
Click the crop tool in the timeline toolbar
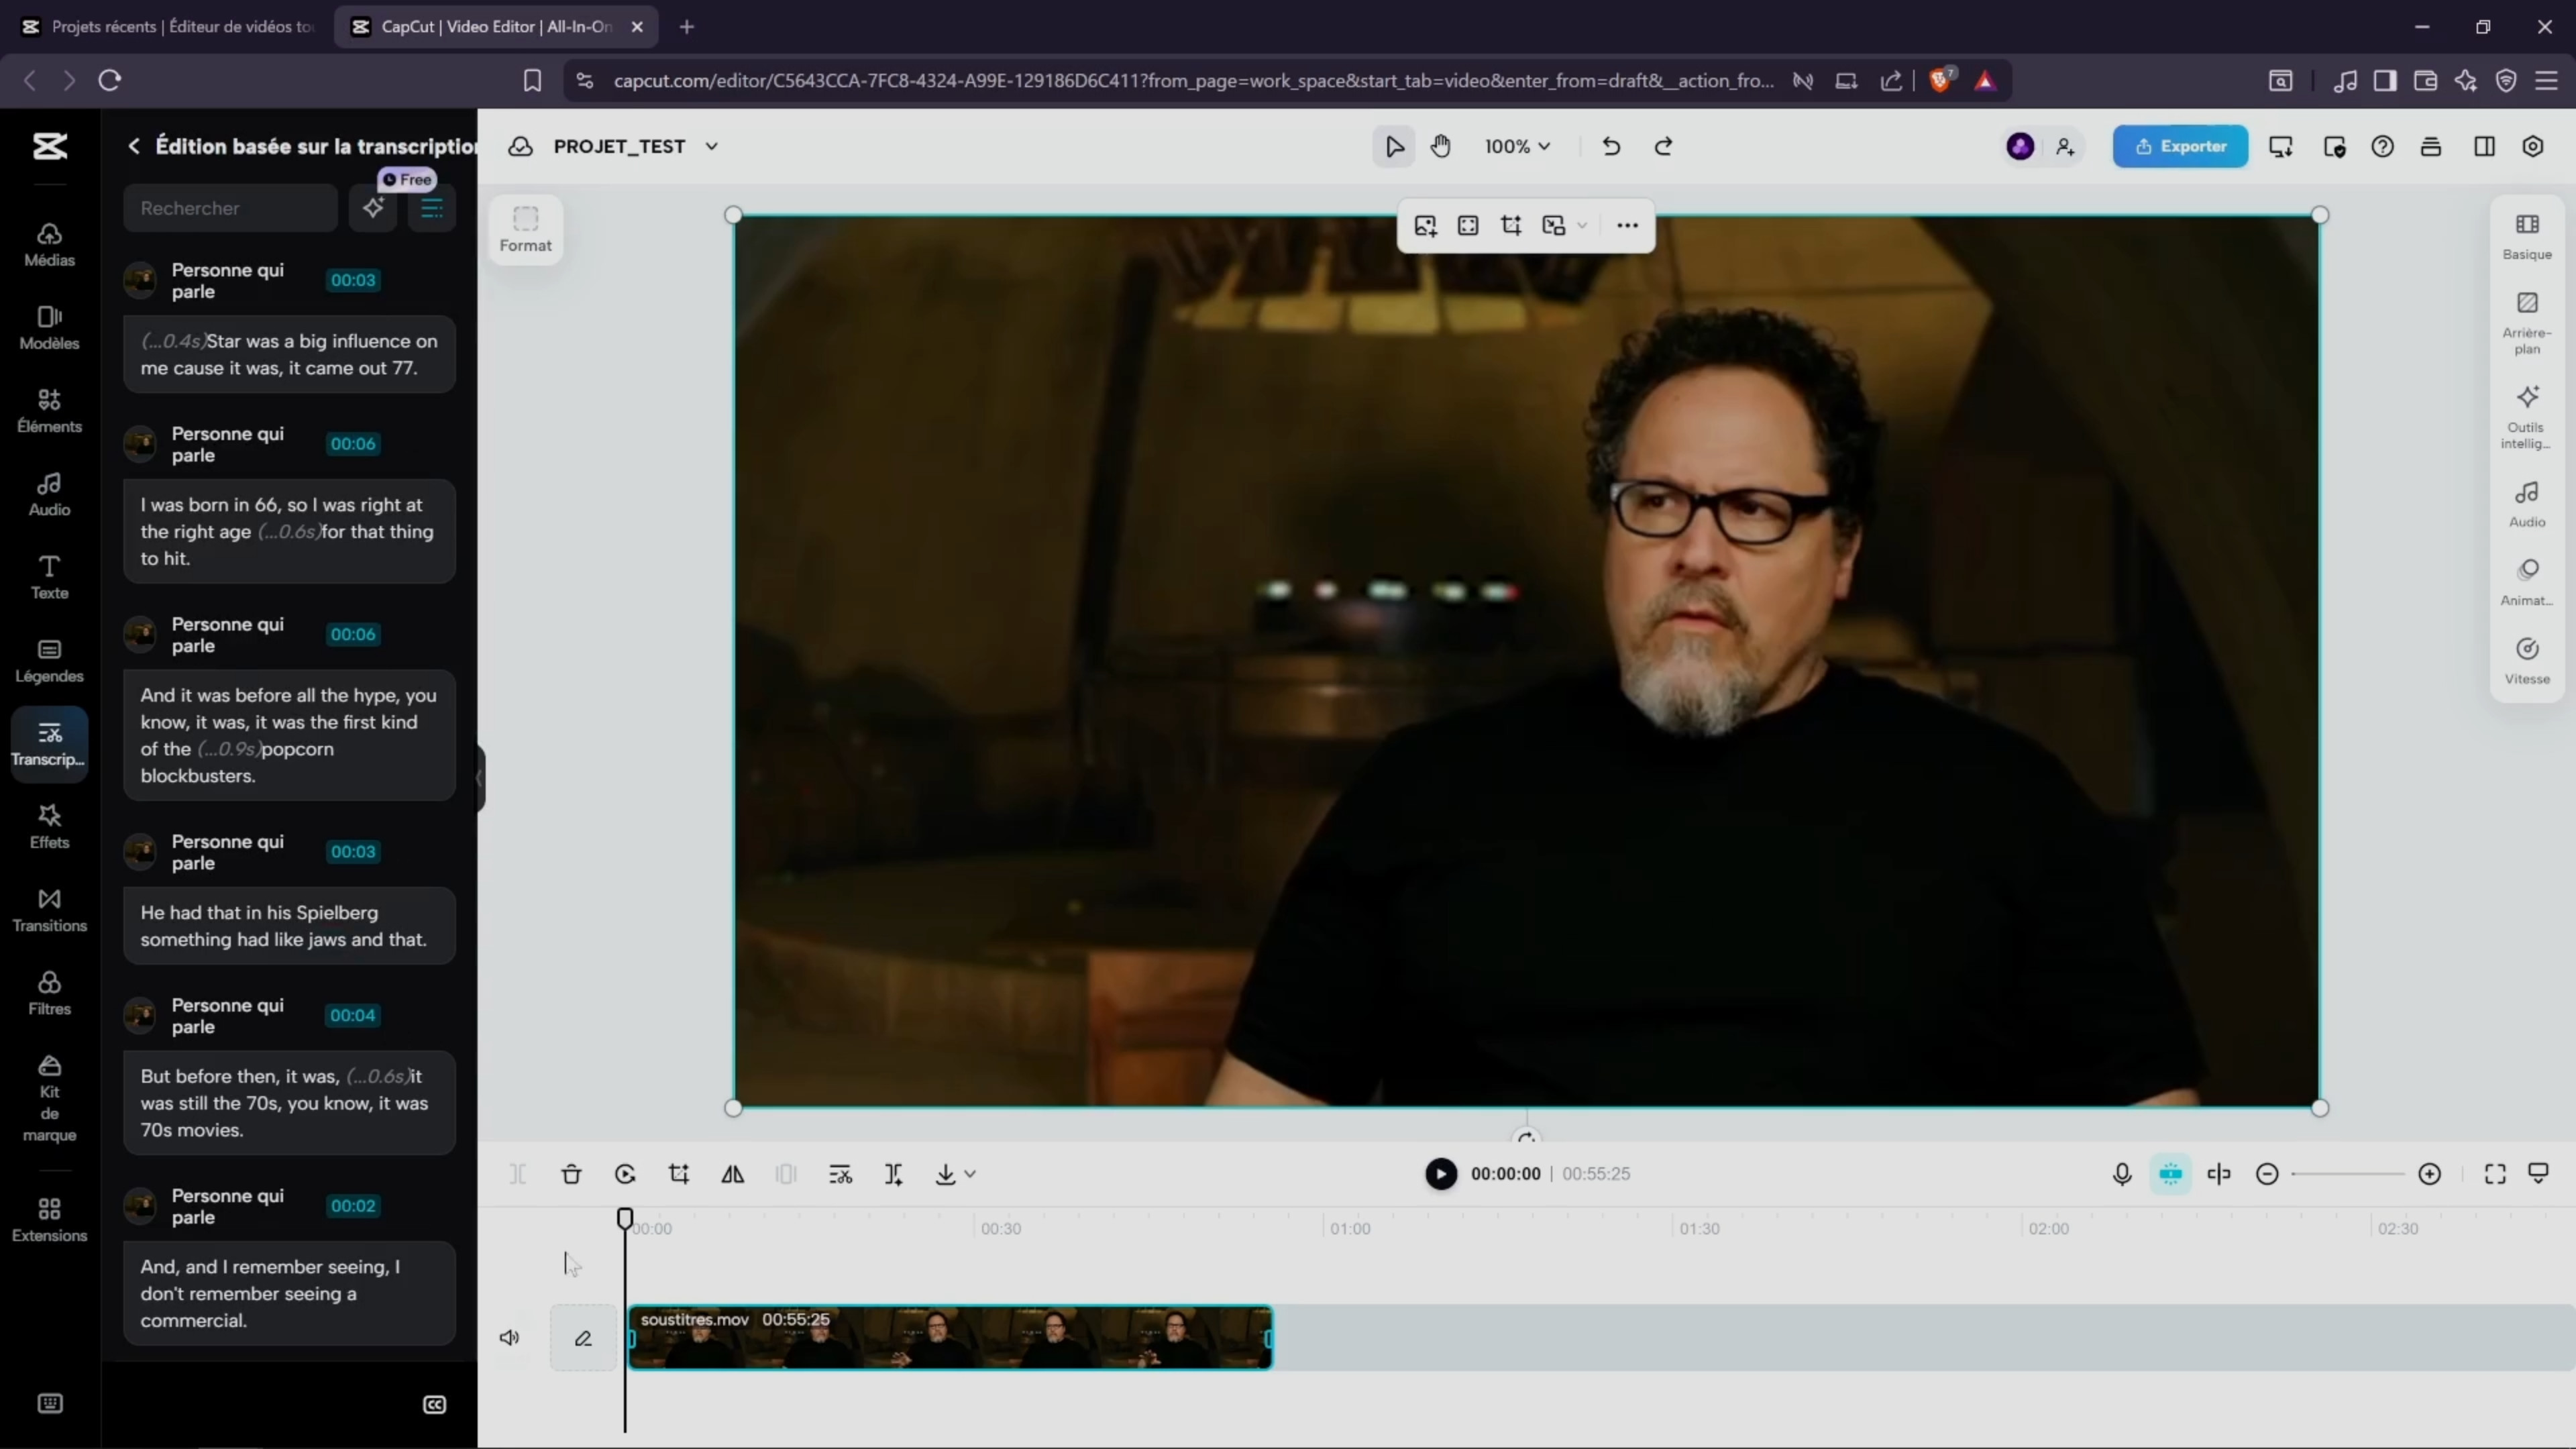[x=679, y=1174]
